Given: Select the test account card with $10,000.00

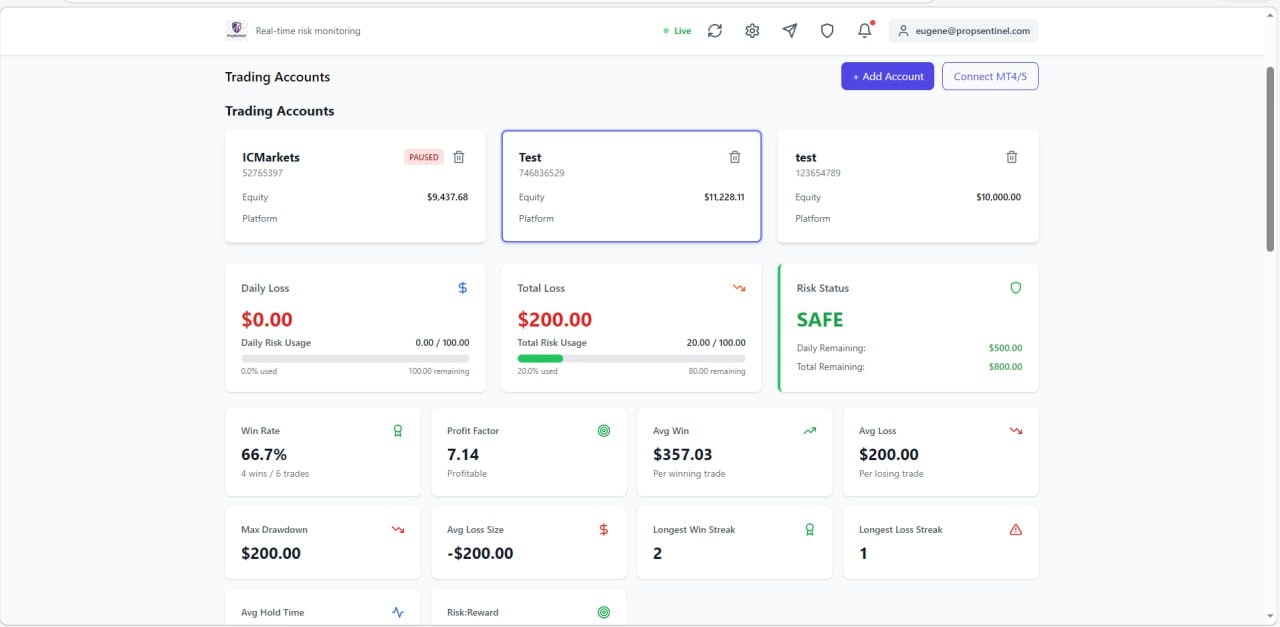Looking at the screenshot, I should [x=908, y=186].
